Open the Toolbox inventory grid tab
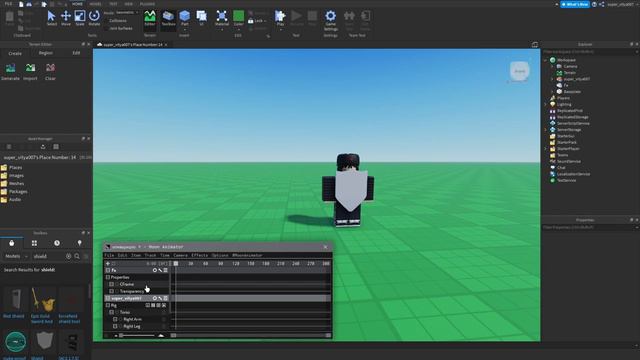This screenshot has width=640, height=360. pos(34,243)
